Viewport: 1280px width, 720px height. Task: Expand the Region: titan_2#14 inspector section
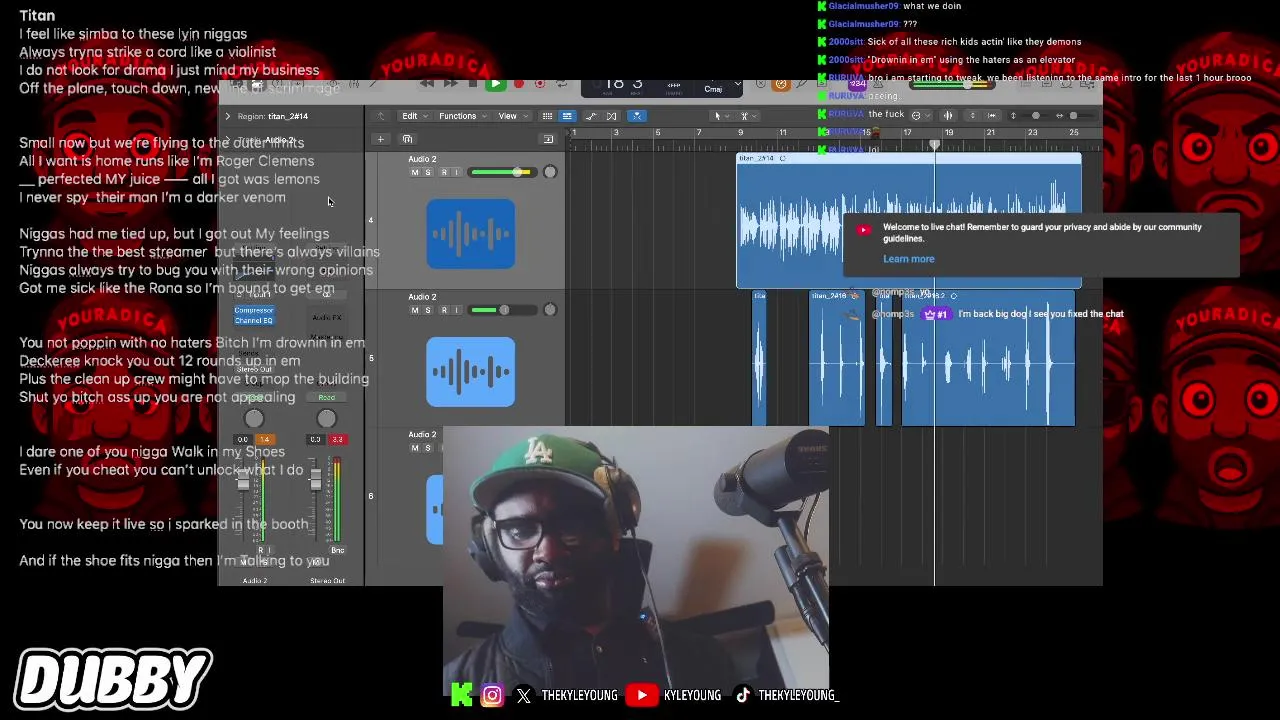(x=227, y=116)
